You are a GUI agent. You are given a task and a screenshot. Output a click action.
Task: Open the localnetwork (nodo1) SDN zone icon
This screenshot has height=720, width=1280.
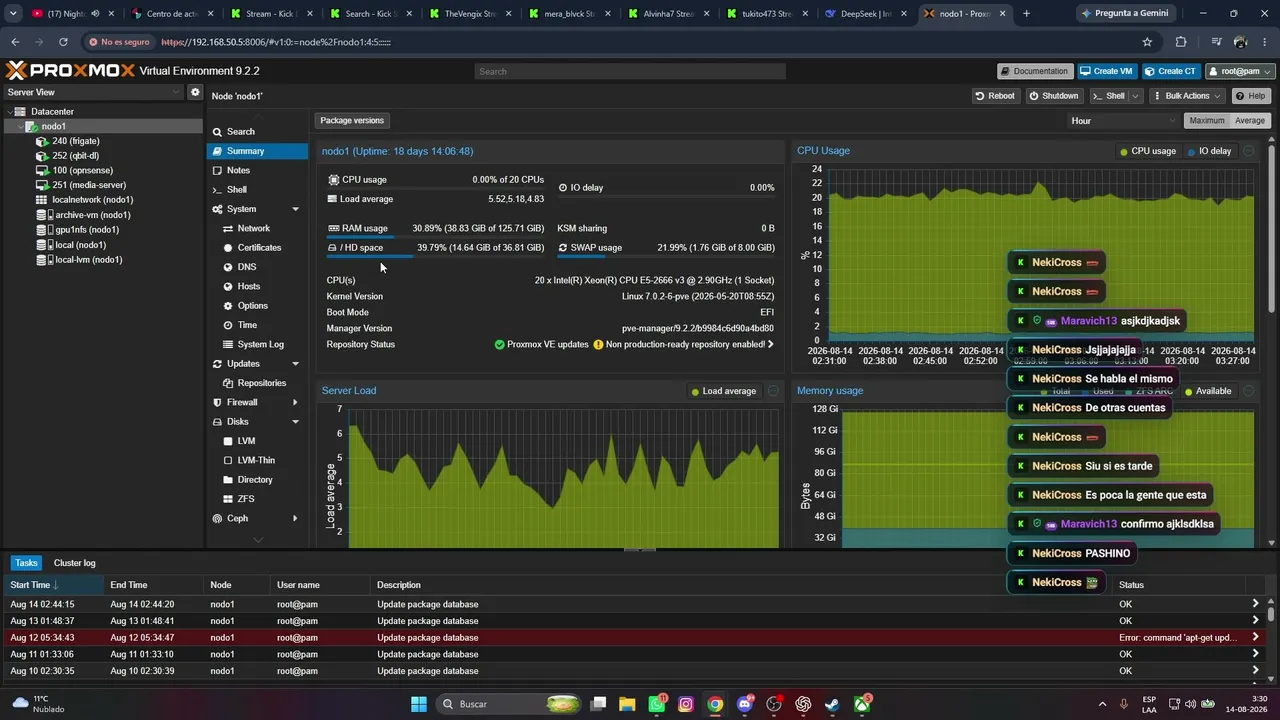[42, 200]
